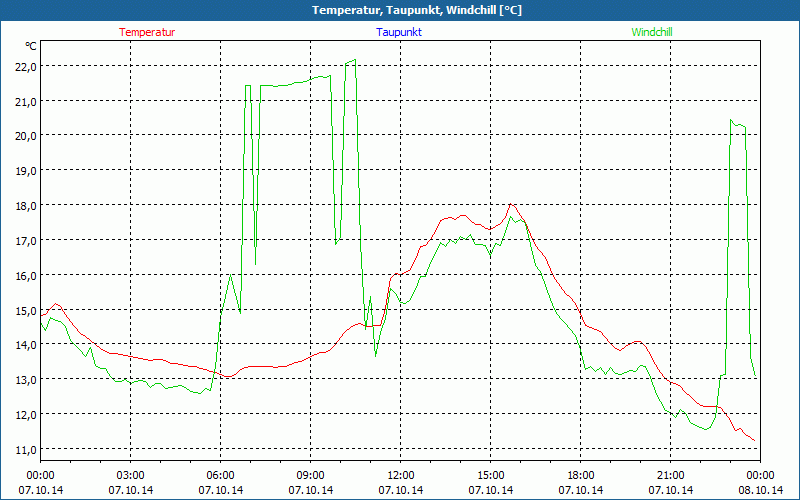Click the 18:00 time axis label
This screenshot has height=500, width=800.
coord(581,476)
